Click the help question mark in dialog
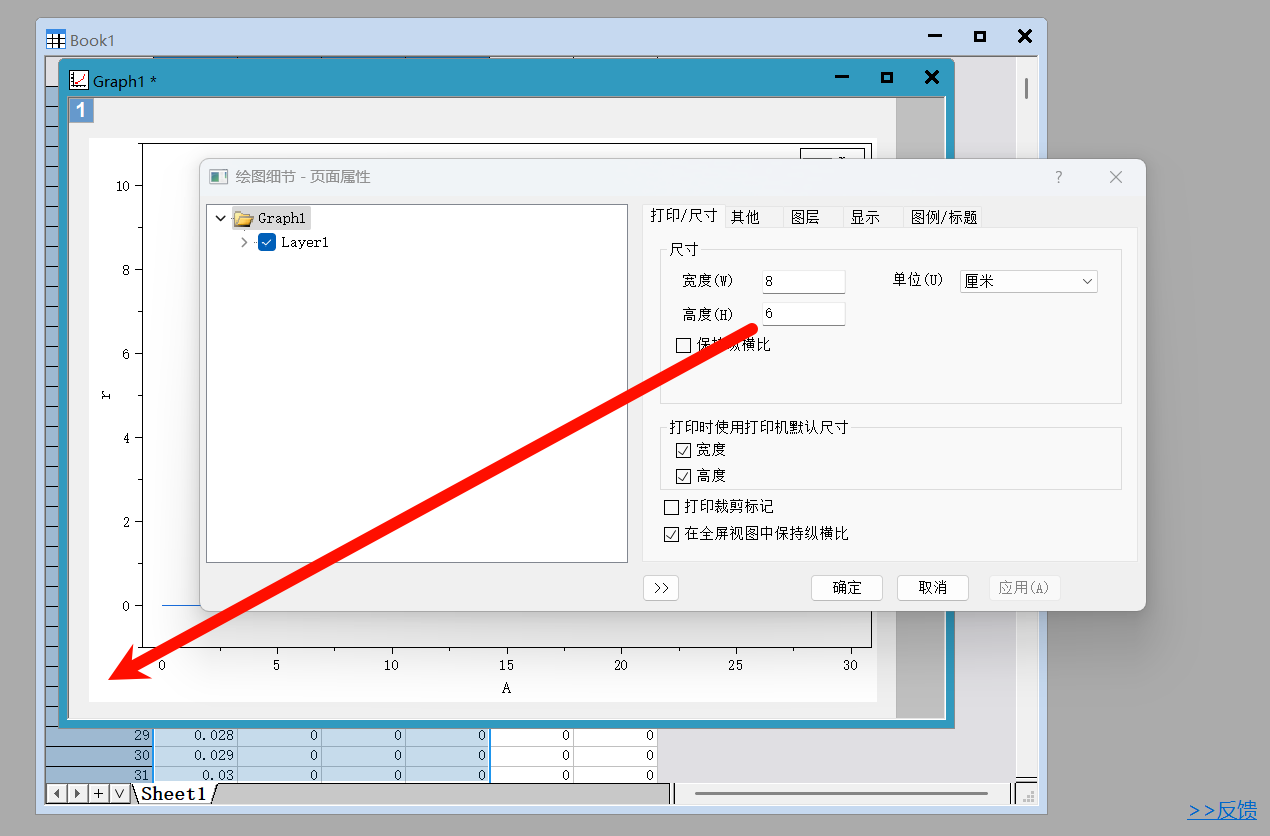 click(x=1059, y=177)
